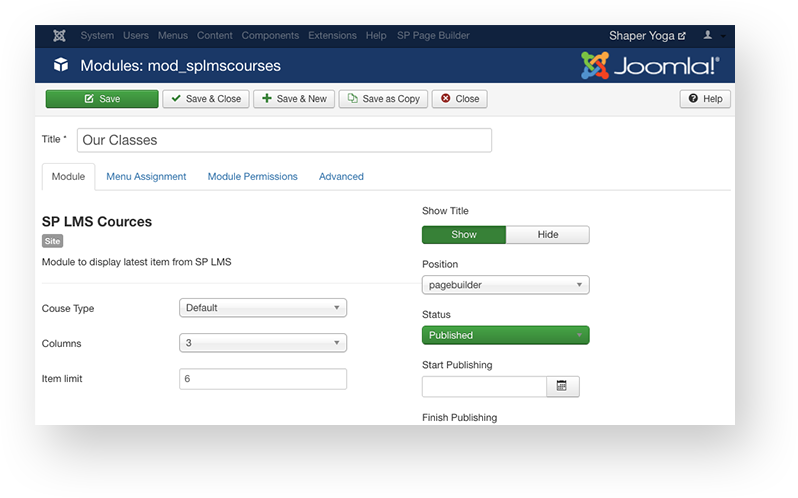Open the Extensions menu
This screenshot has height=498, width=798.
tap(332, 35)
